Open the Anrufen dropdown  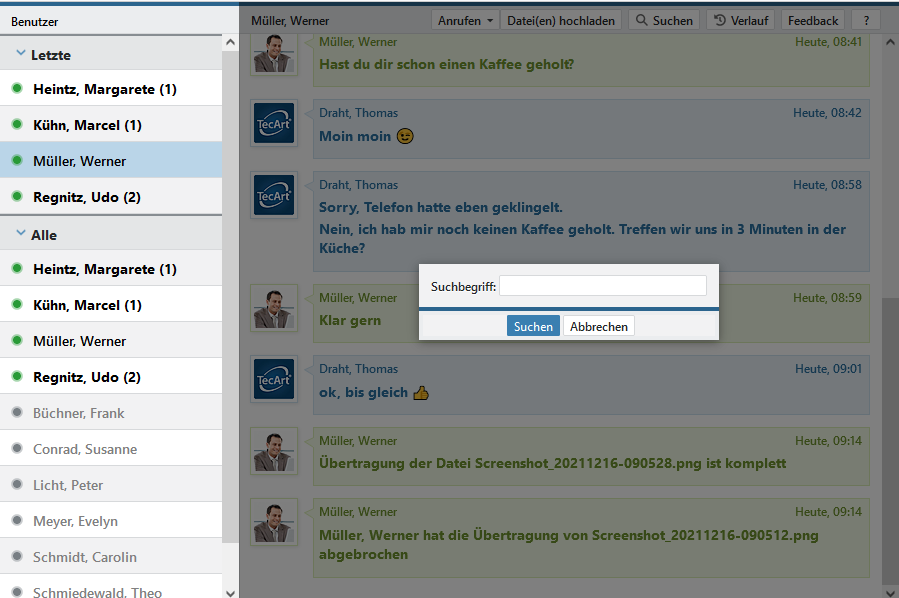(466, 20)
